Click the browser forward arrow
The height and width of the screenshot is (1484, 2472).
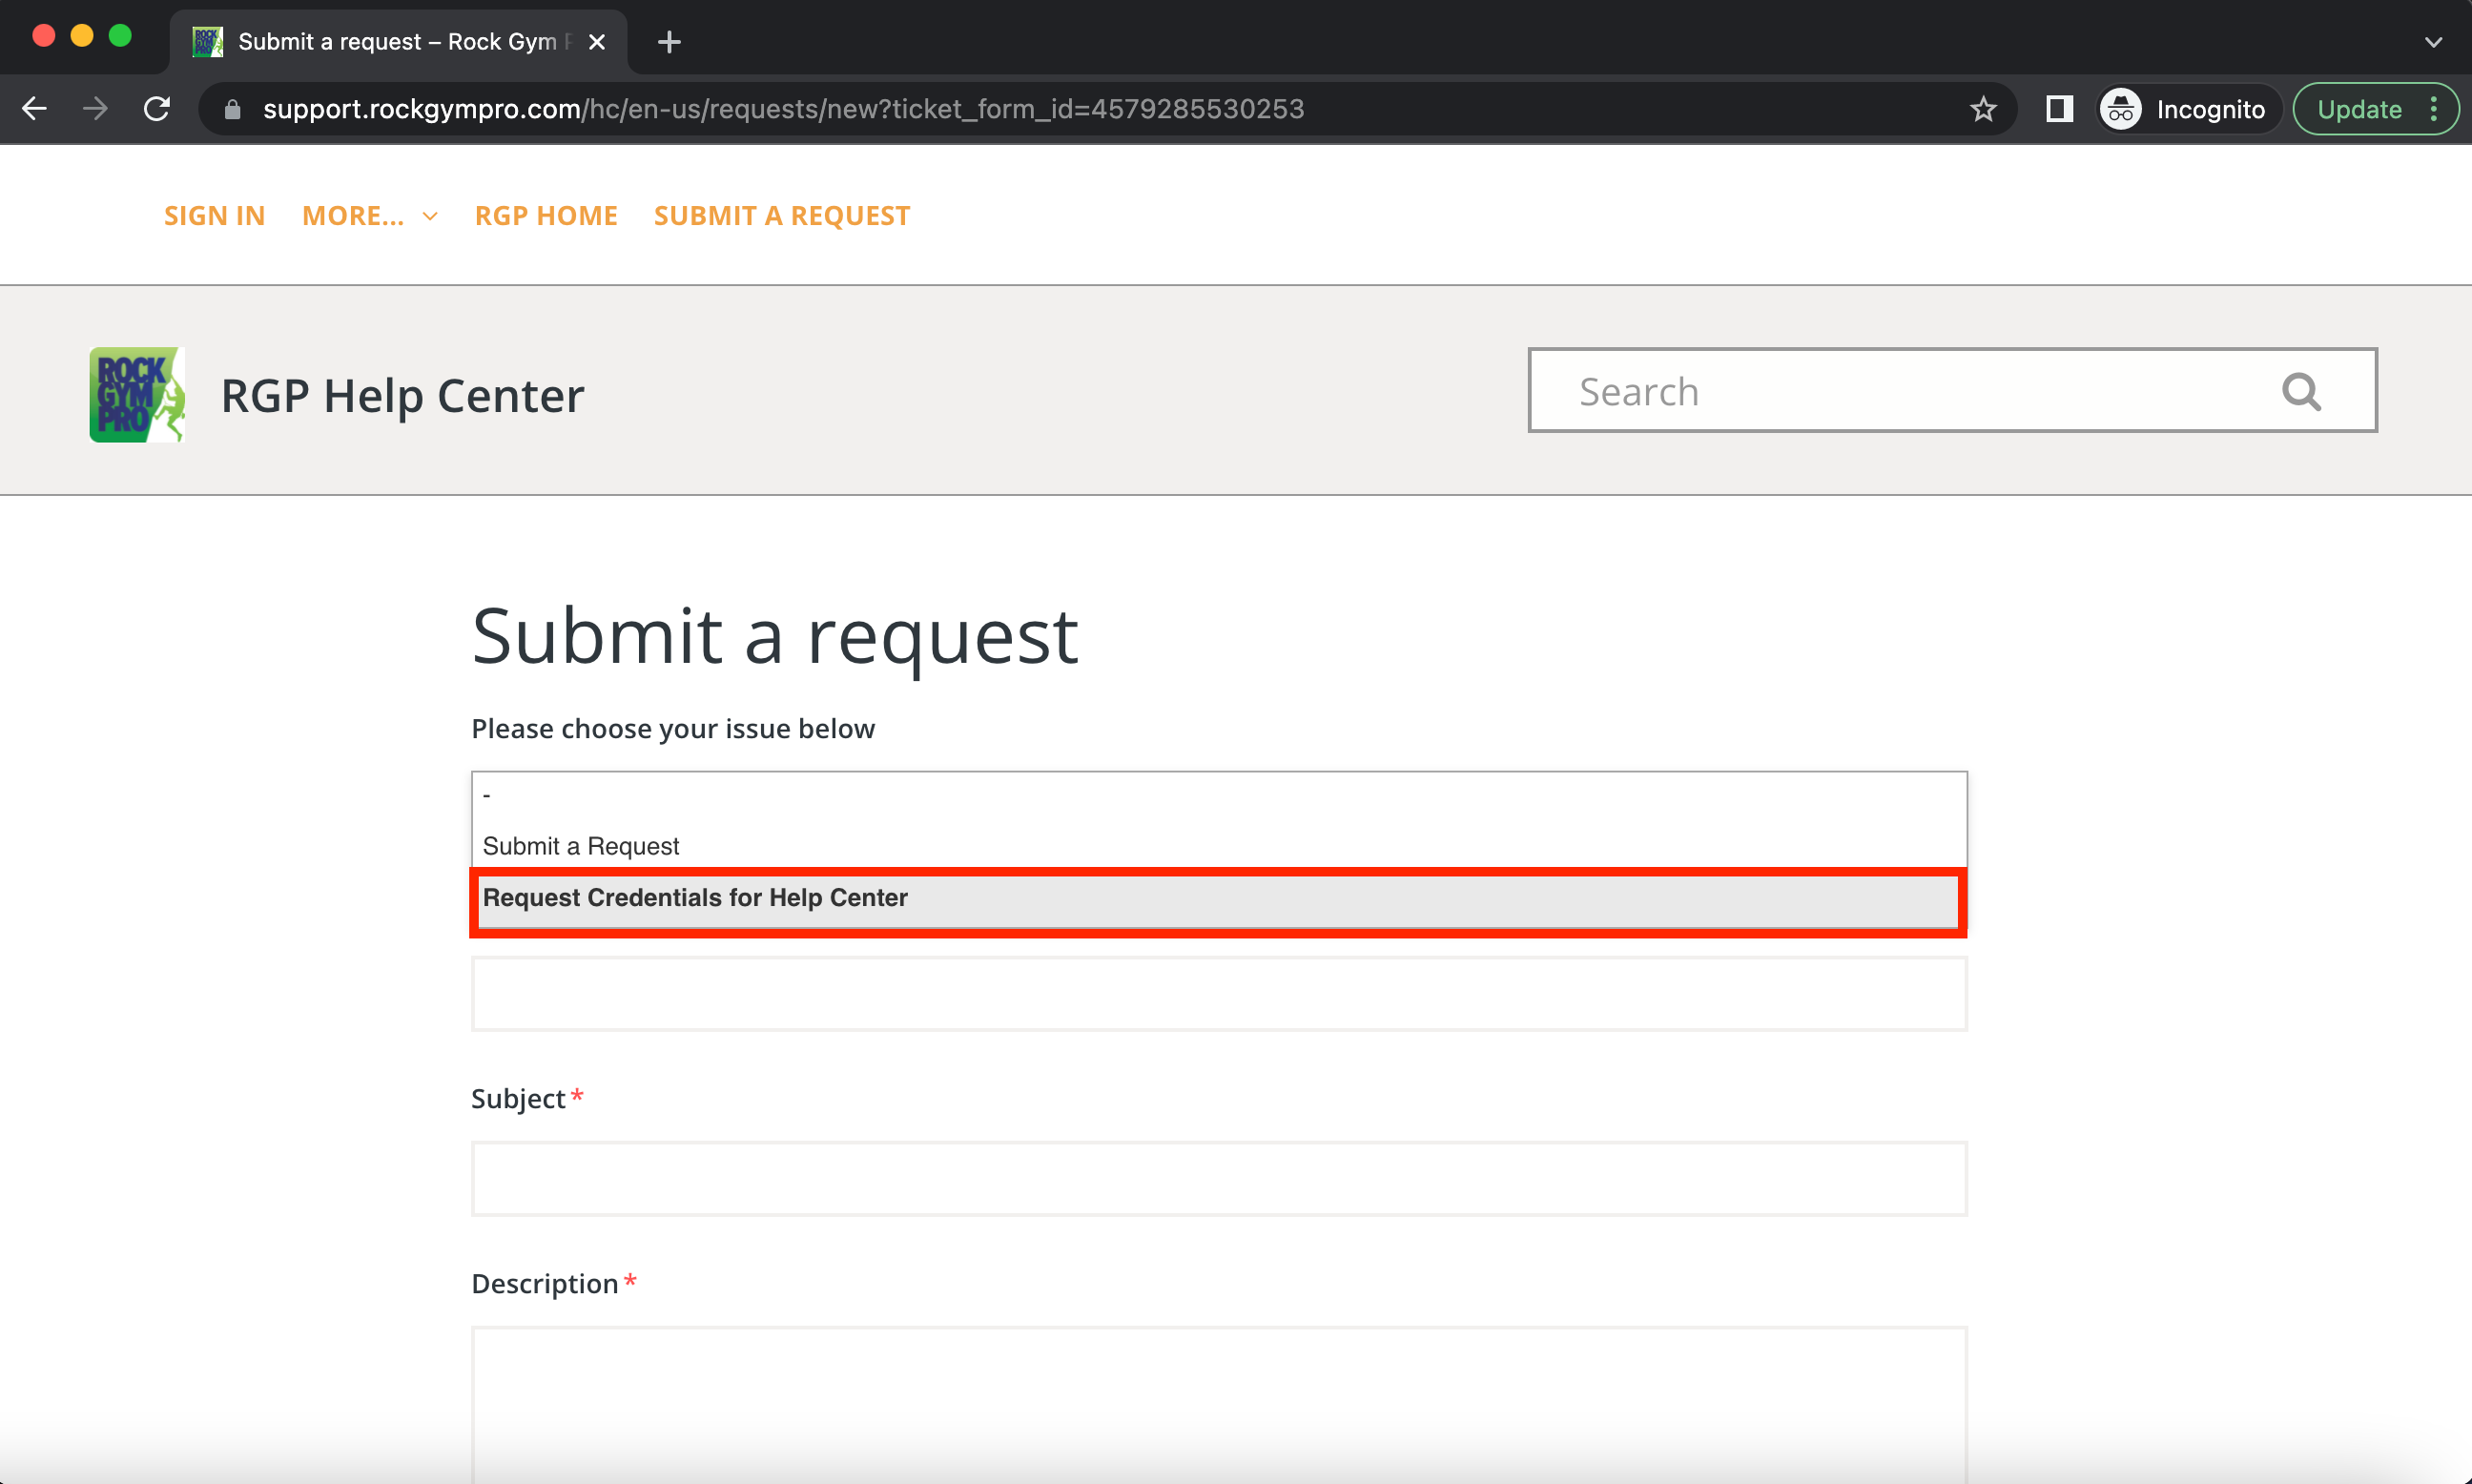click(x=95, y=109)
